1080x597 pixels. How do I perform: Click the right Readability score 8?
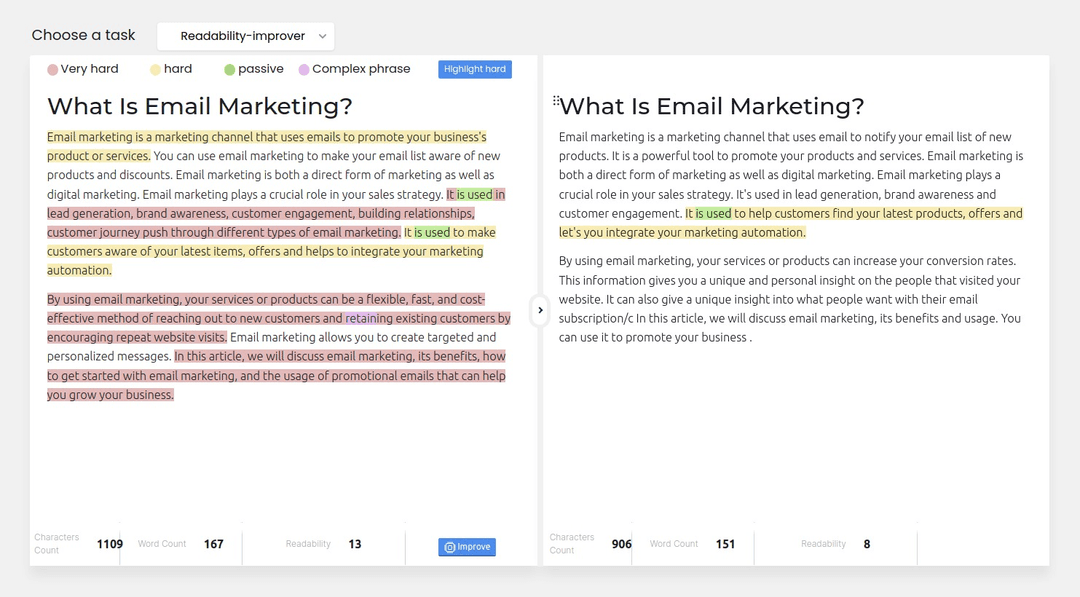866,544
